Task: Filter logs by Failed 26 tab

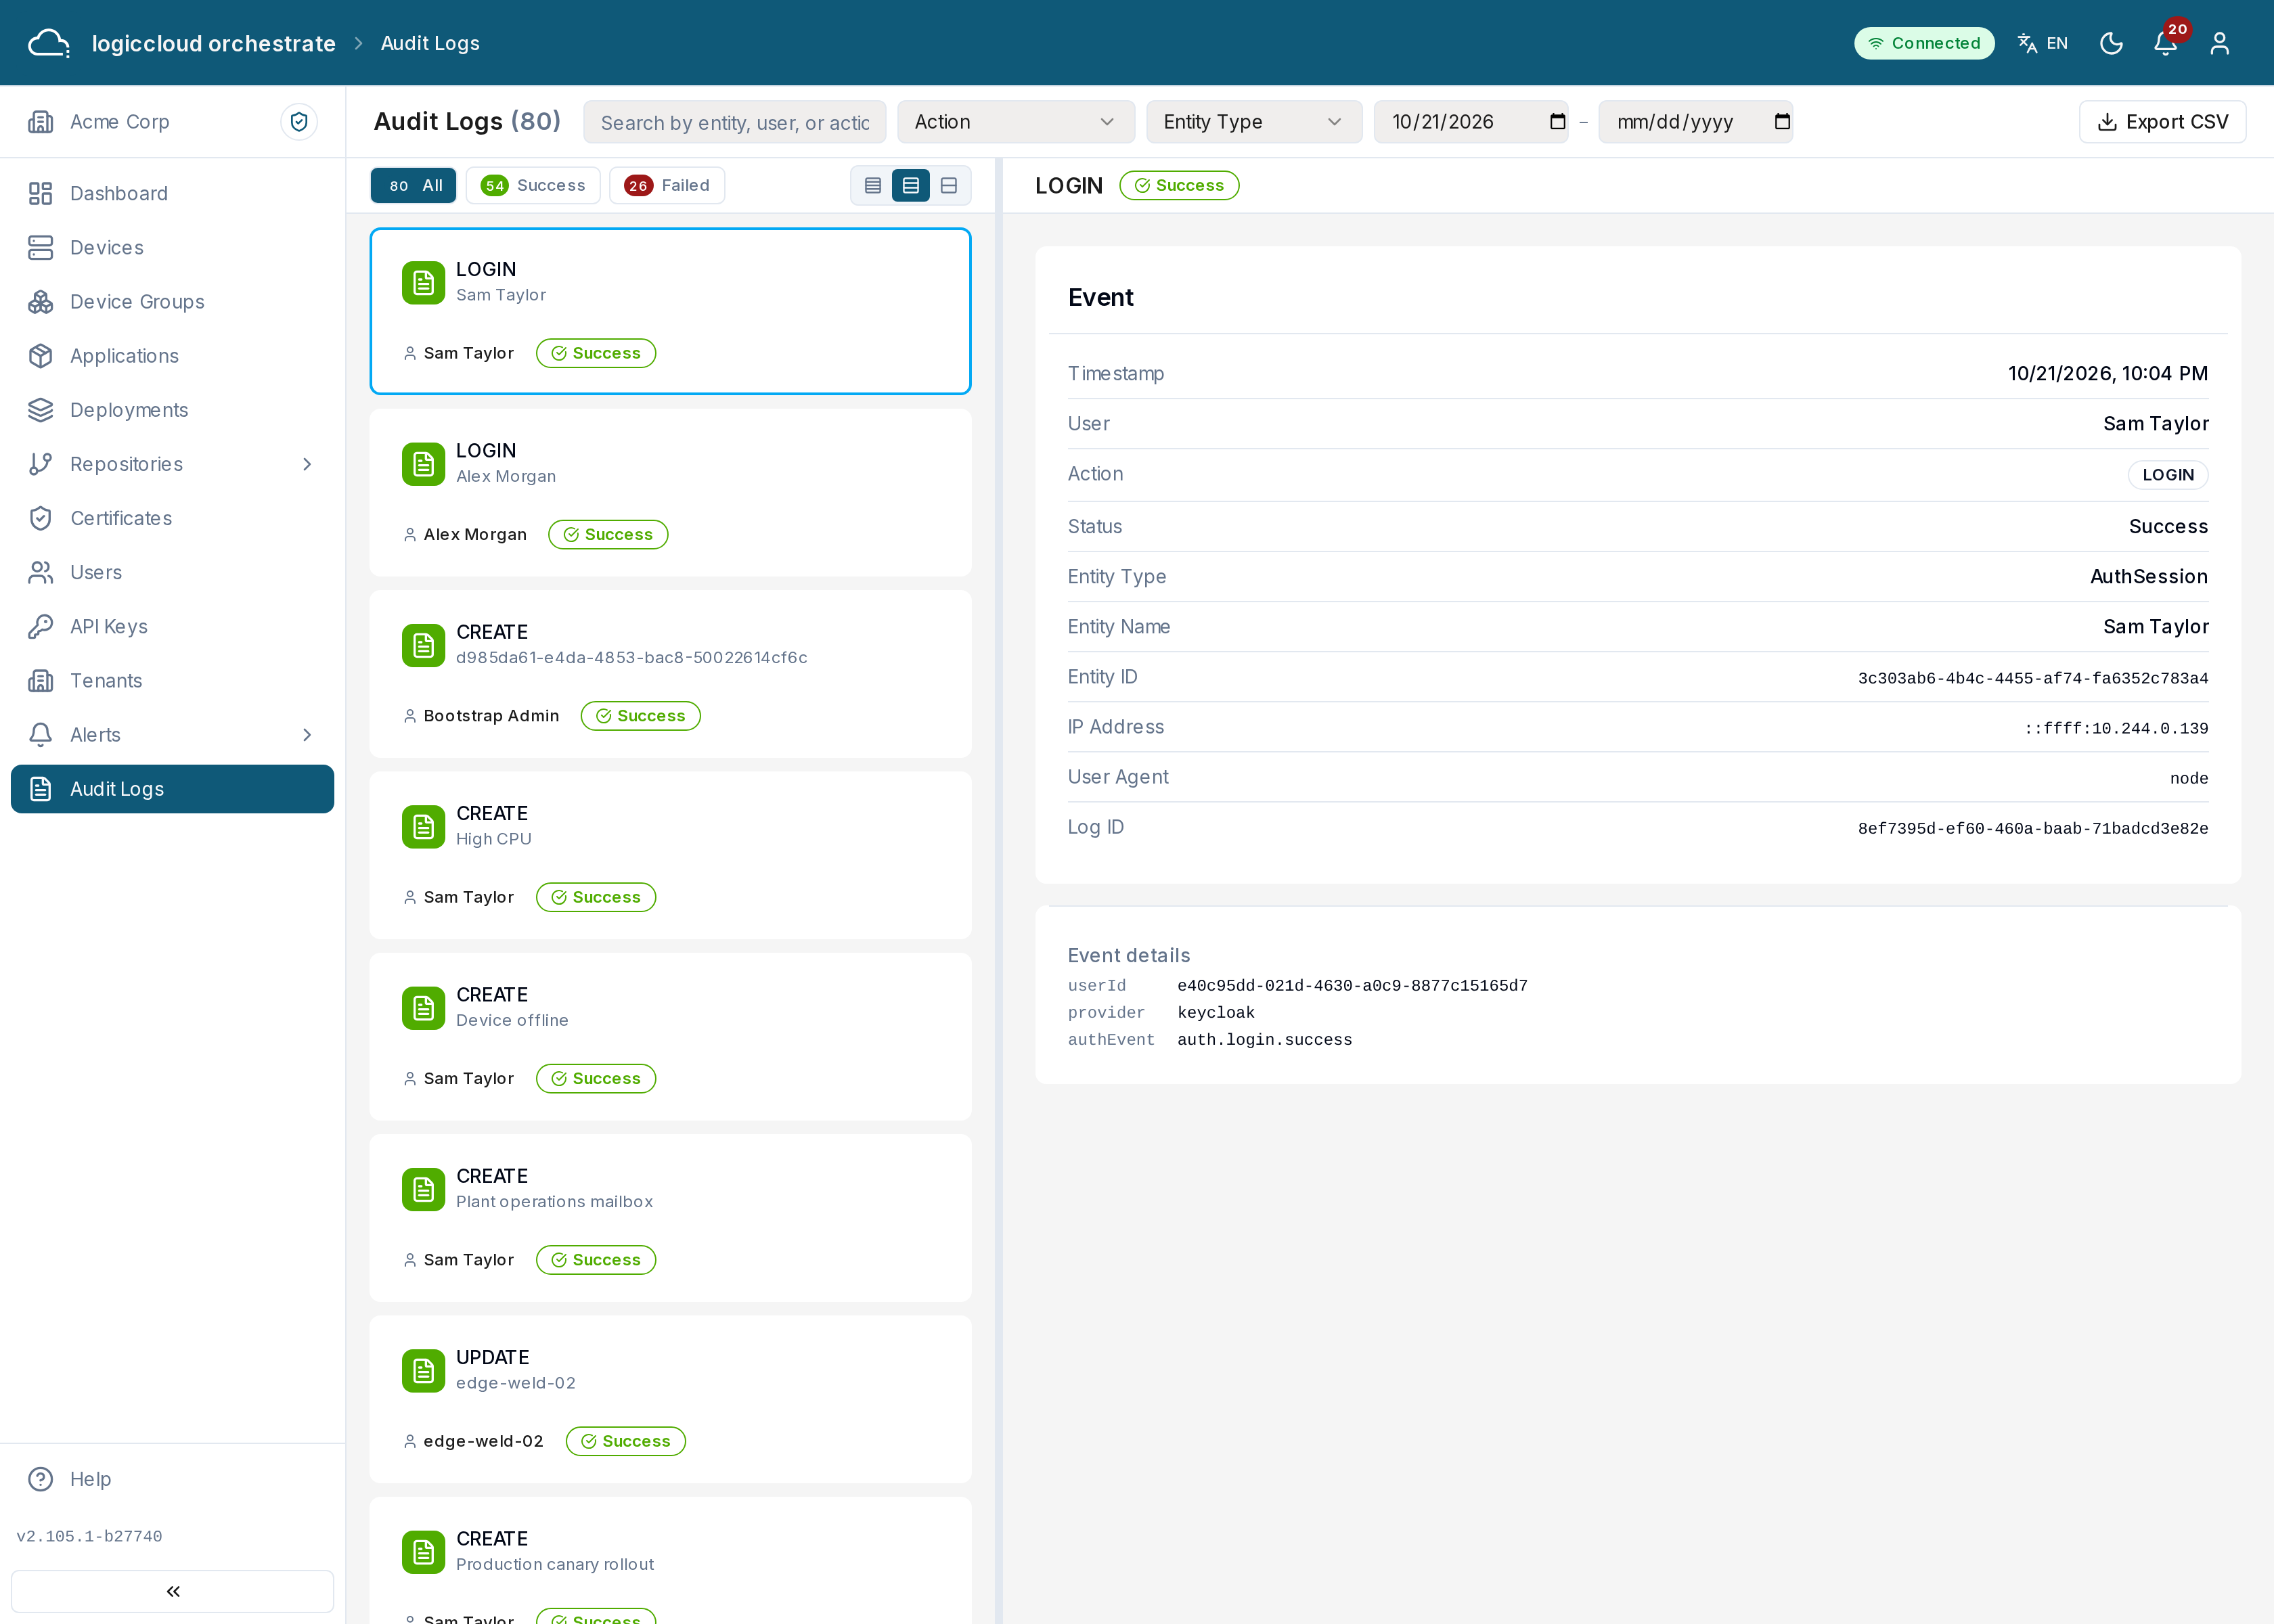Action: [667, 185]
